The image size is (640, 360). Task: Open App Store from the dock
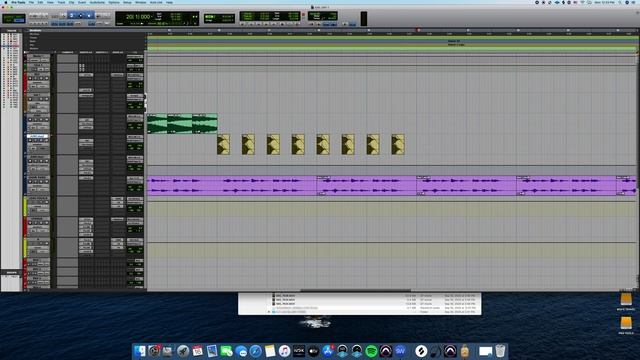328,351
